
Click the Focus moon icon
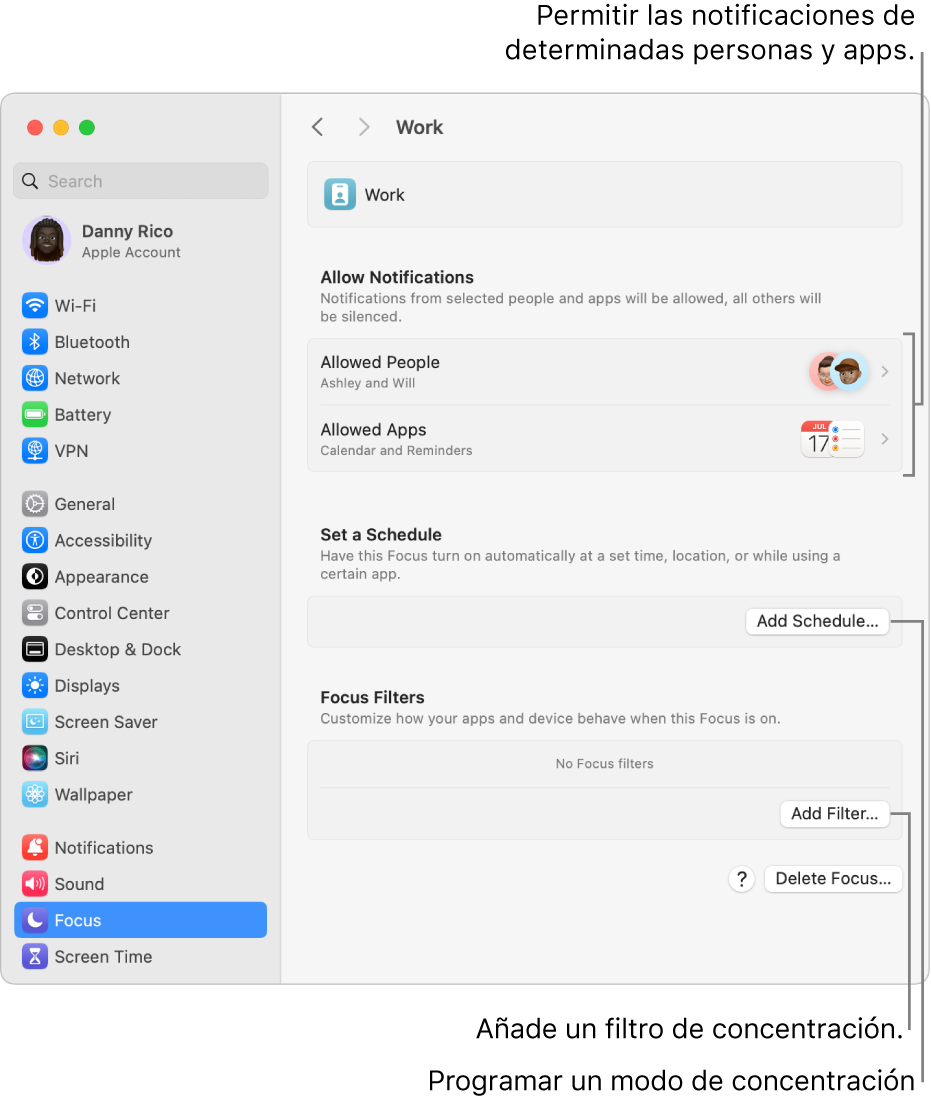(34, 920)
